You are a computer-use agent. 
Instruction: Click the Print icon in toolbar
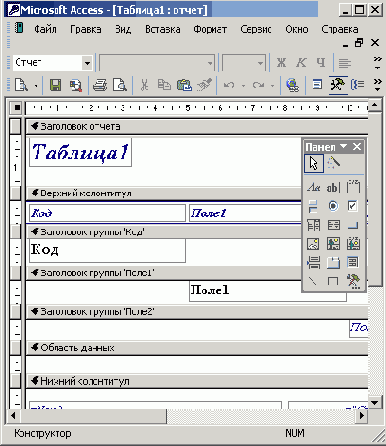[100, 85]
